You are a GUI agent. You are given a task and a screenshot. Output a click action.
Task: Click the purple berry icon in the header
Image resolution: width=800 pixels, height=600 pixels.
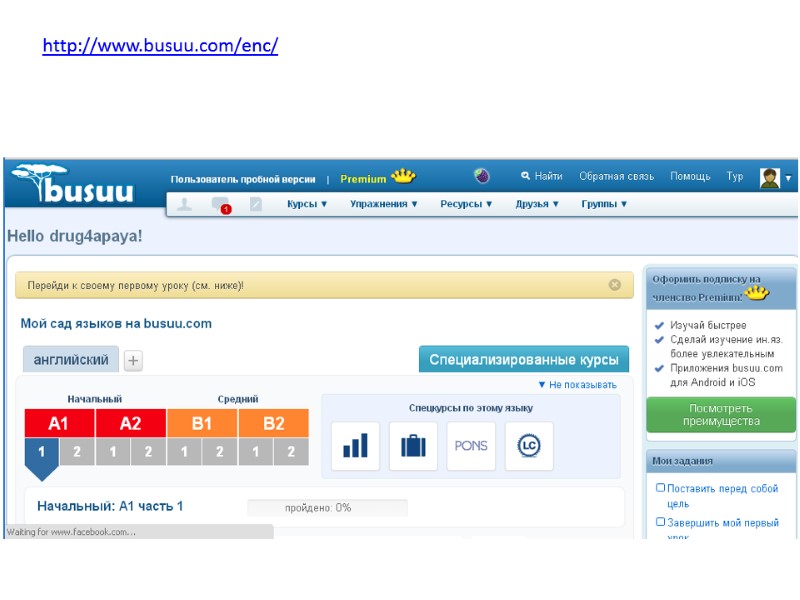pos(482,176)
